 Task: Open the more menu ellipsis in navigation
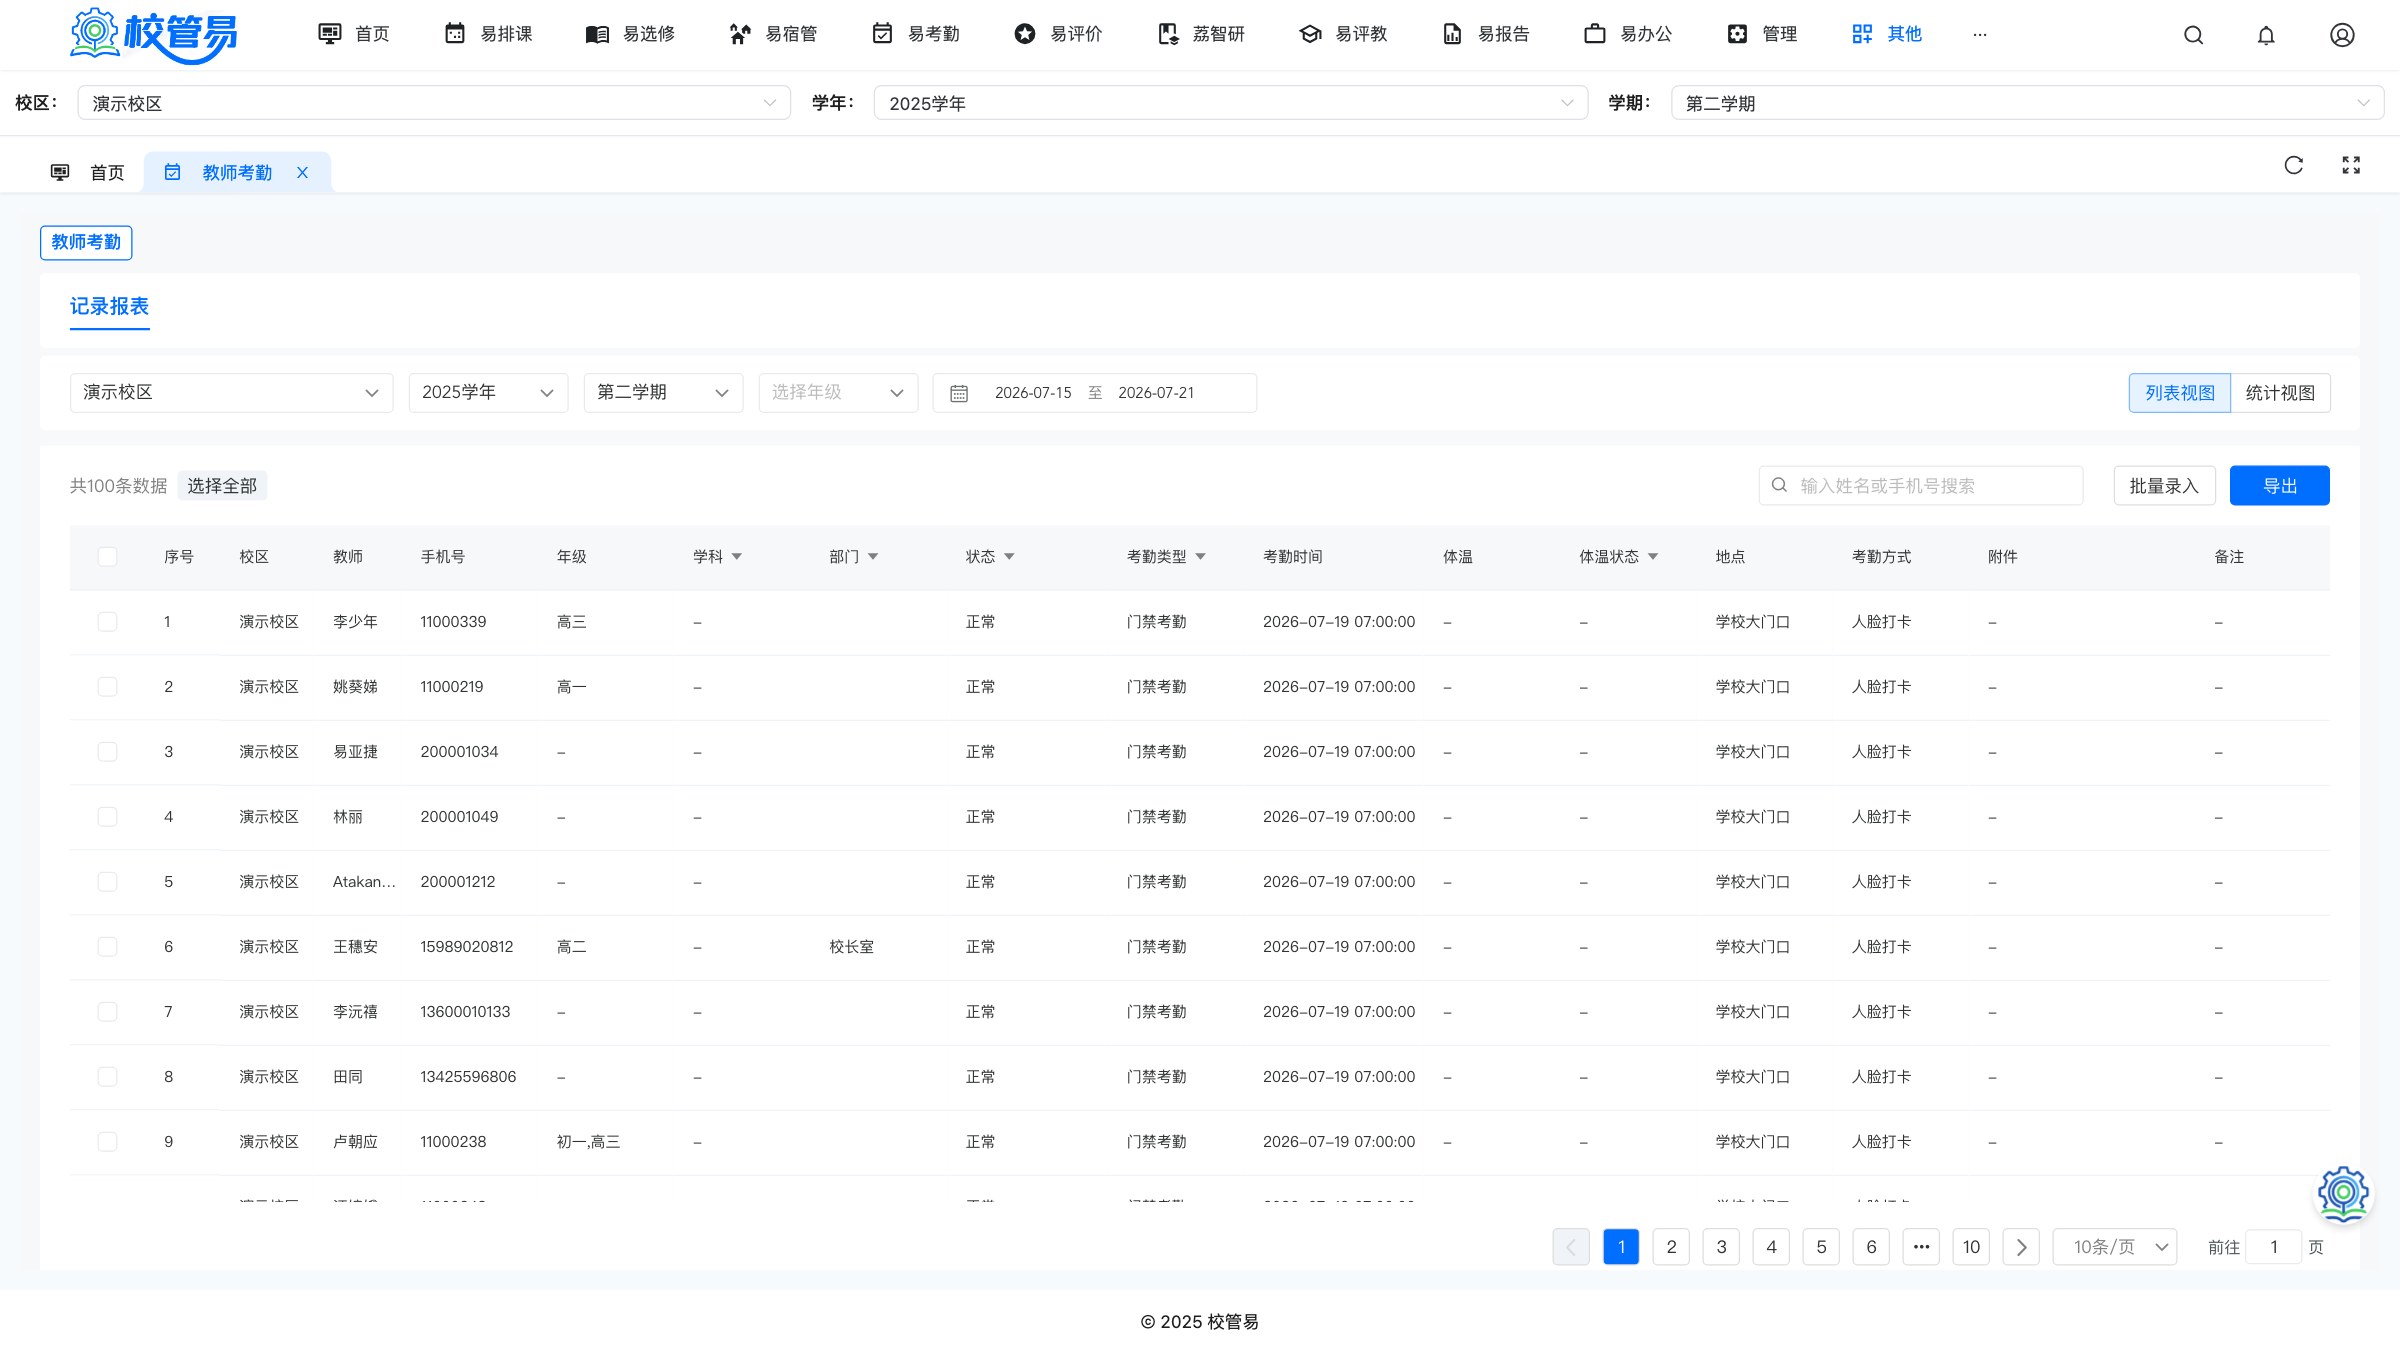click(x=1980, y=34)
